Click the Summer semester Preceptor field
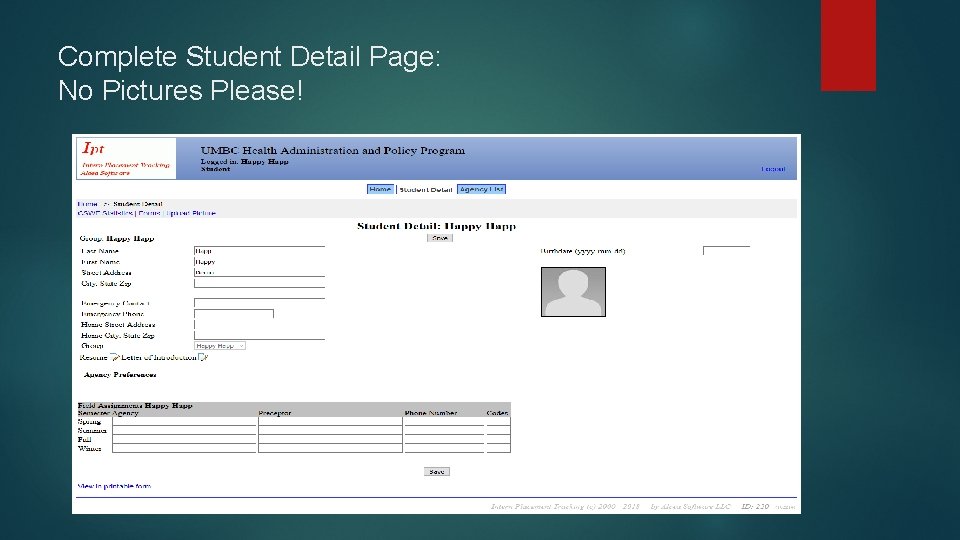 (331, 430)
